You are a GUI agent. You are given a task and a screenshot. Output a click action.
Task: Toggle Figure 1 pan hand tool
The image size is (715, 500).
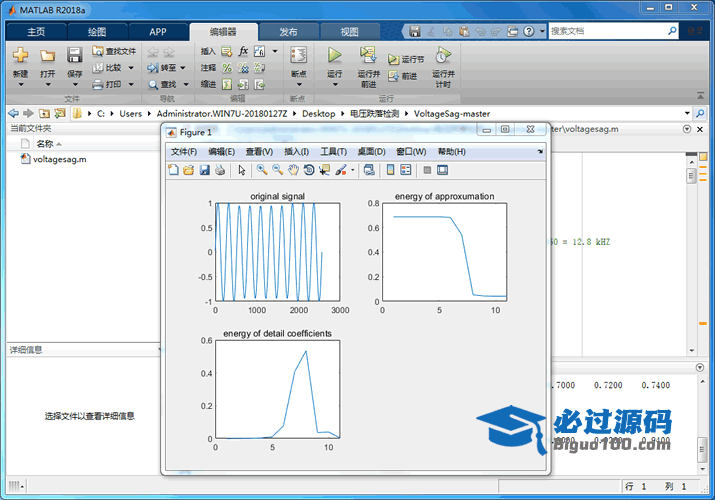(293, 170)
